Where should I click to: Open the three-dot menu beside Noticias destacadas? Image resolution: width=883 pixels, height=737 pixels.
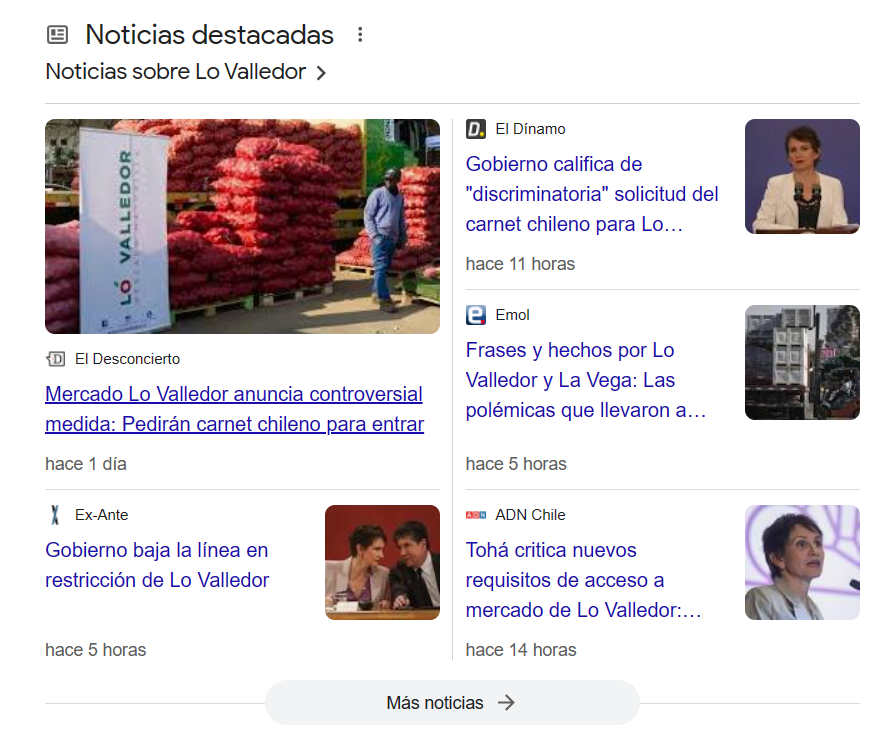[x=360, y=35]
